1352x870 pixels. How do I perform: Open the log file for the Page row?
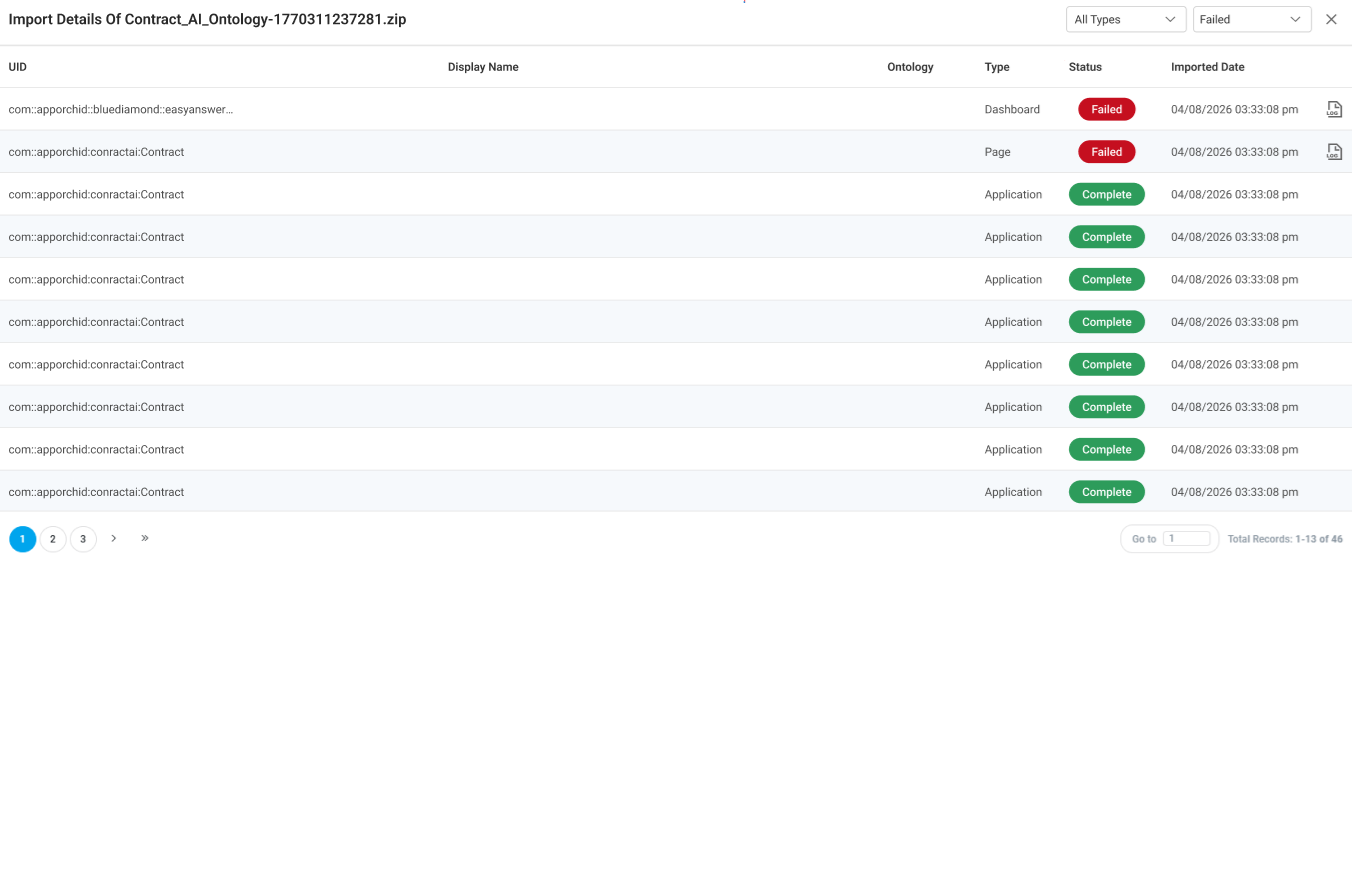click(1334, 152)
